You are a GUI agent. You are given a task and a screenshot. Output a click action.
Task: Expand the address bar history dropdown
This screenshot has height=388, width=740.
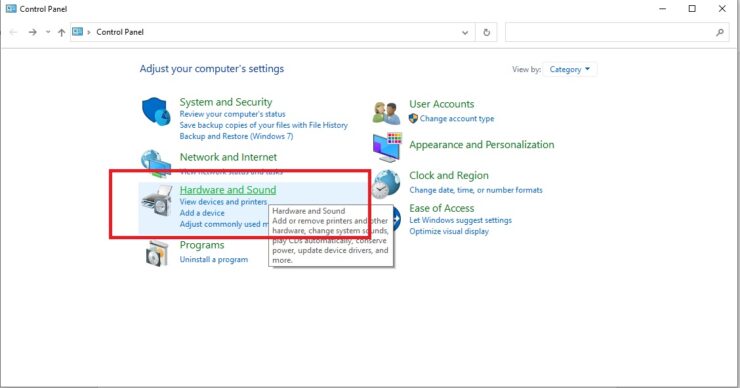(x=465, y=32)
